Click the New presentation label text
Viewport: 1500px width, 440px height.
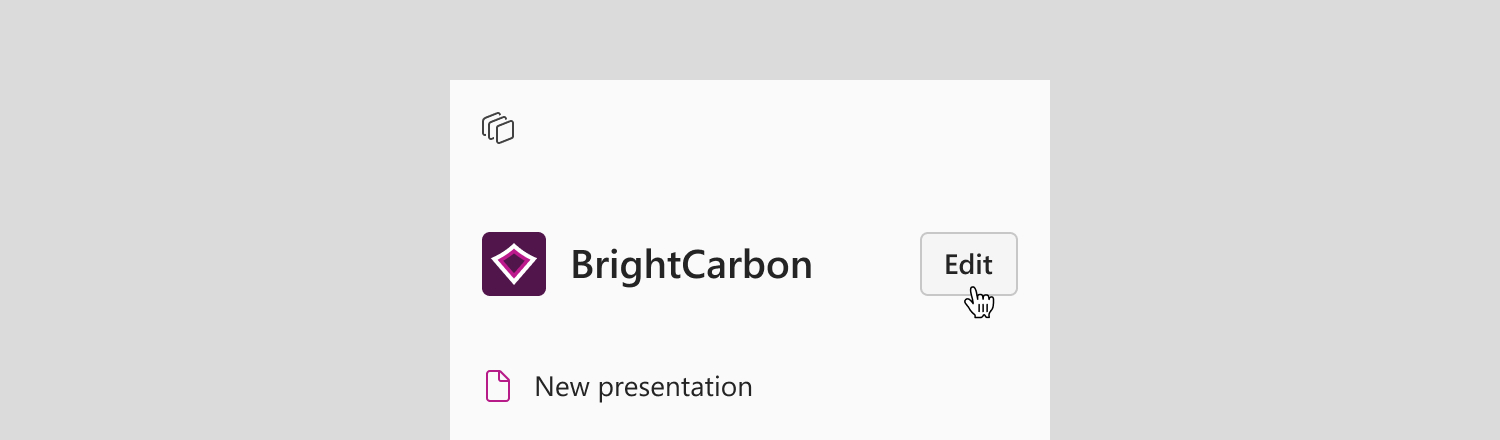[643, 386]
